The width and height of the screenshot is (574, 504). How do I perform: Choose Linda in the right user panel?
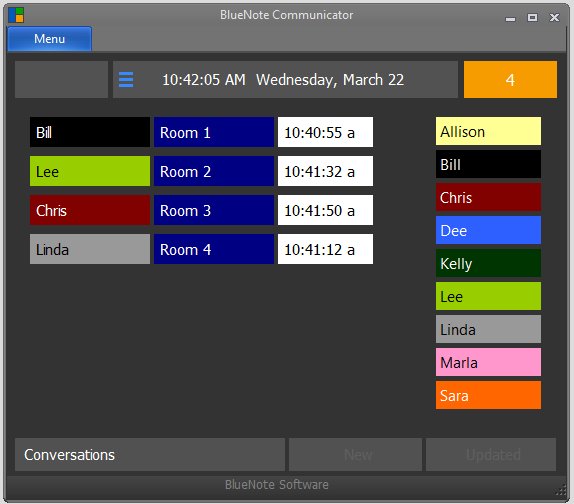point(488,329)
